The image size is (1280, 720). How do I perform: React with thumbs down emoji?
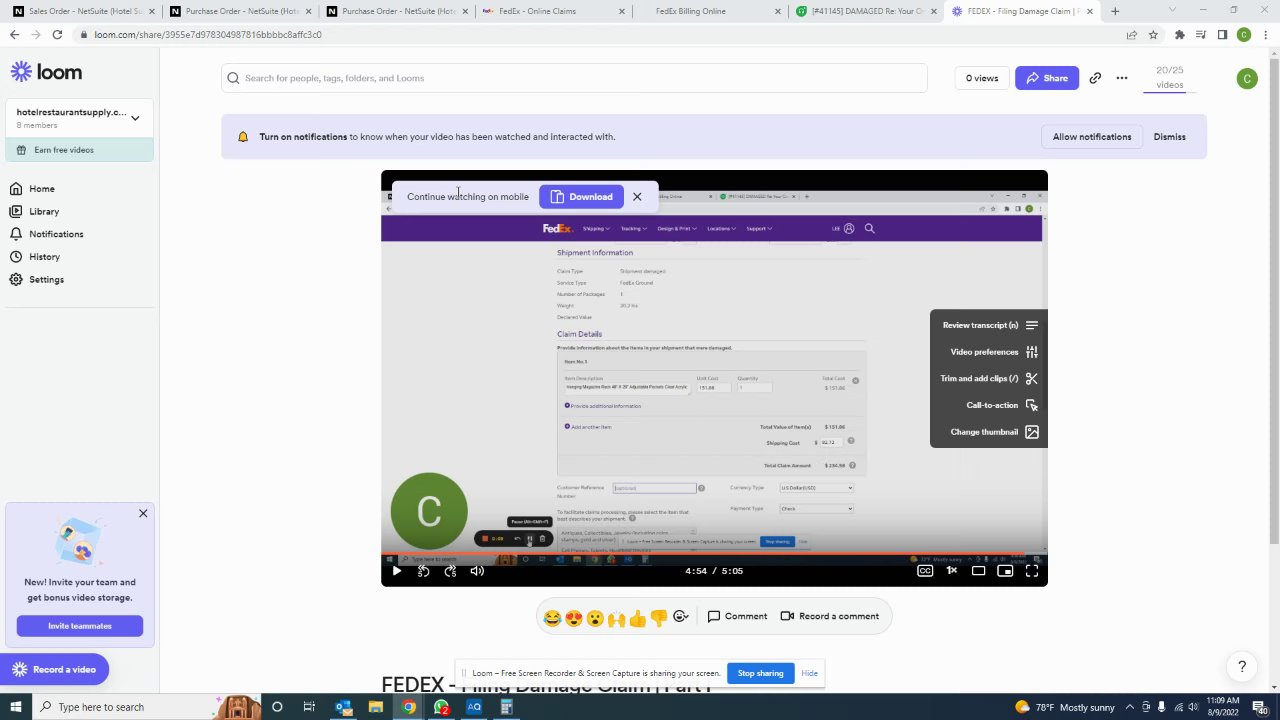(x=658, y=617)
